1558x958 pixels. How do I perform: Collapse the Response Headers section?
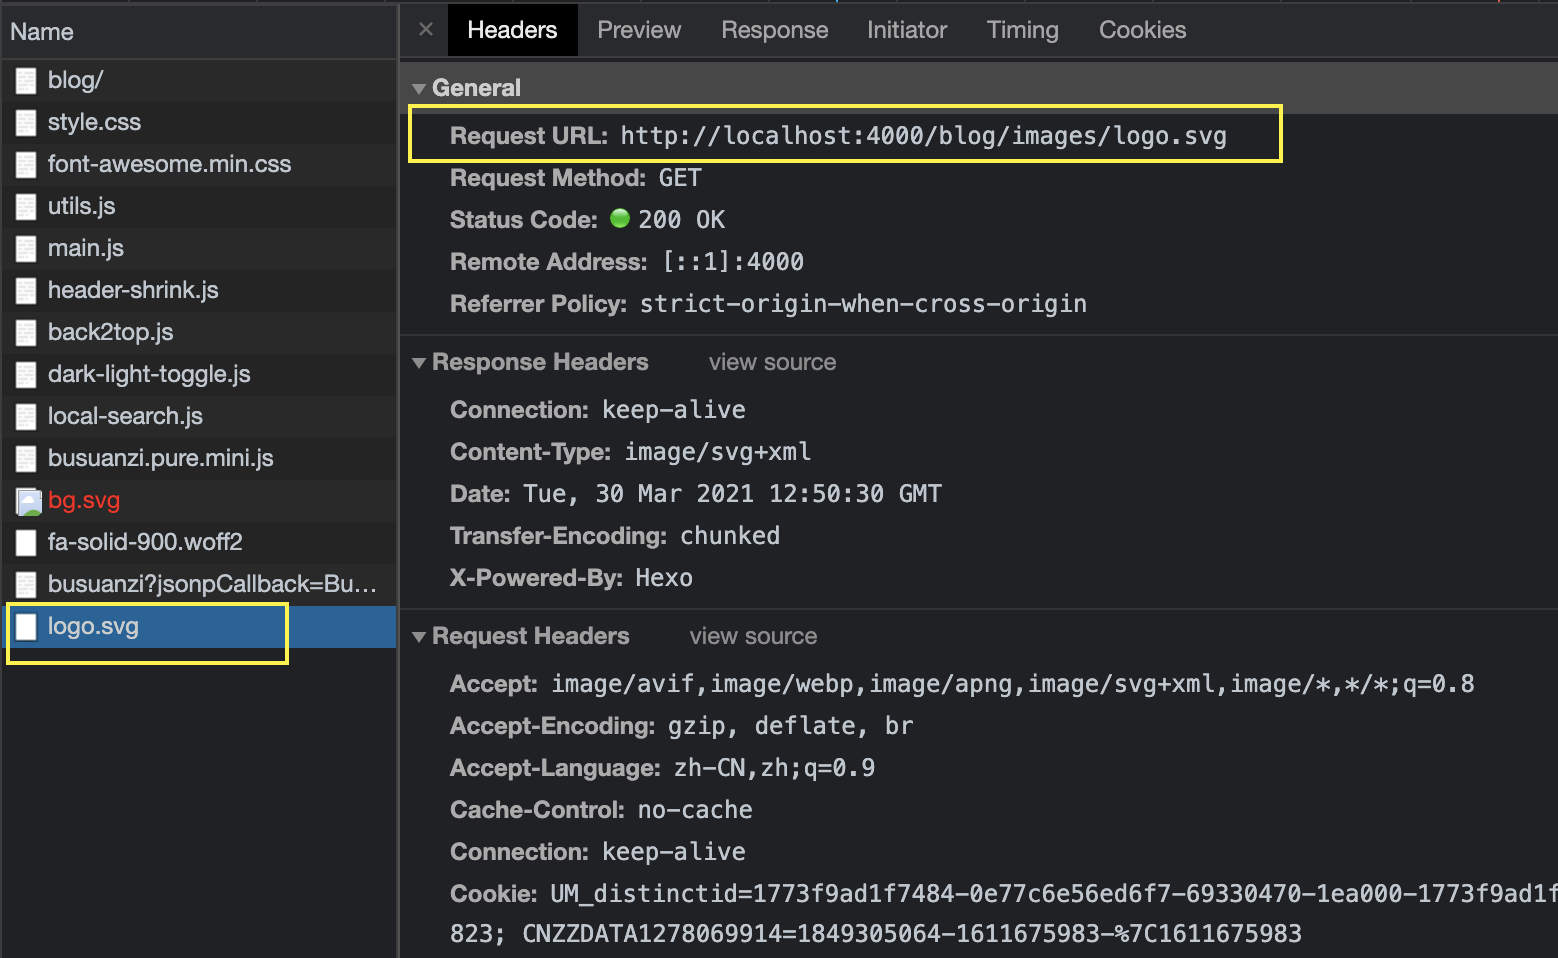pos(419,362)
